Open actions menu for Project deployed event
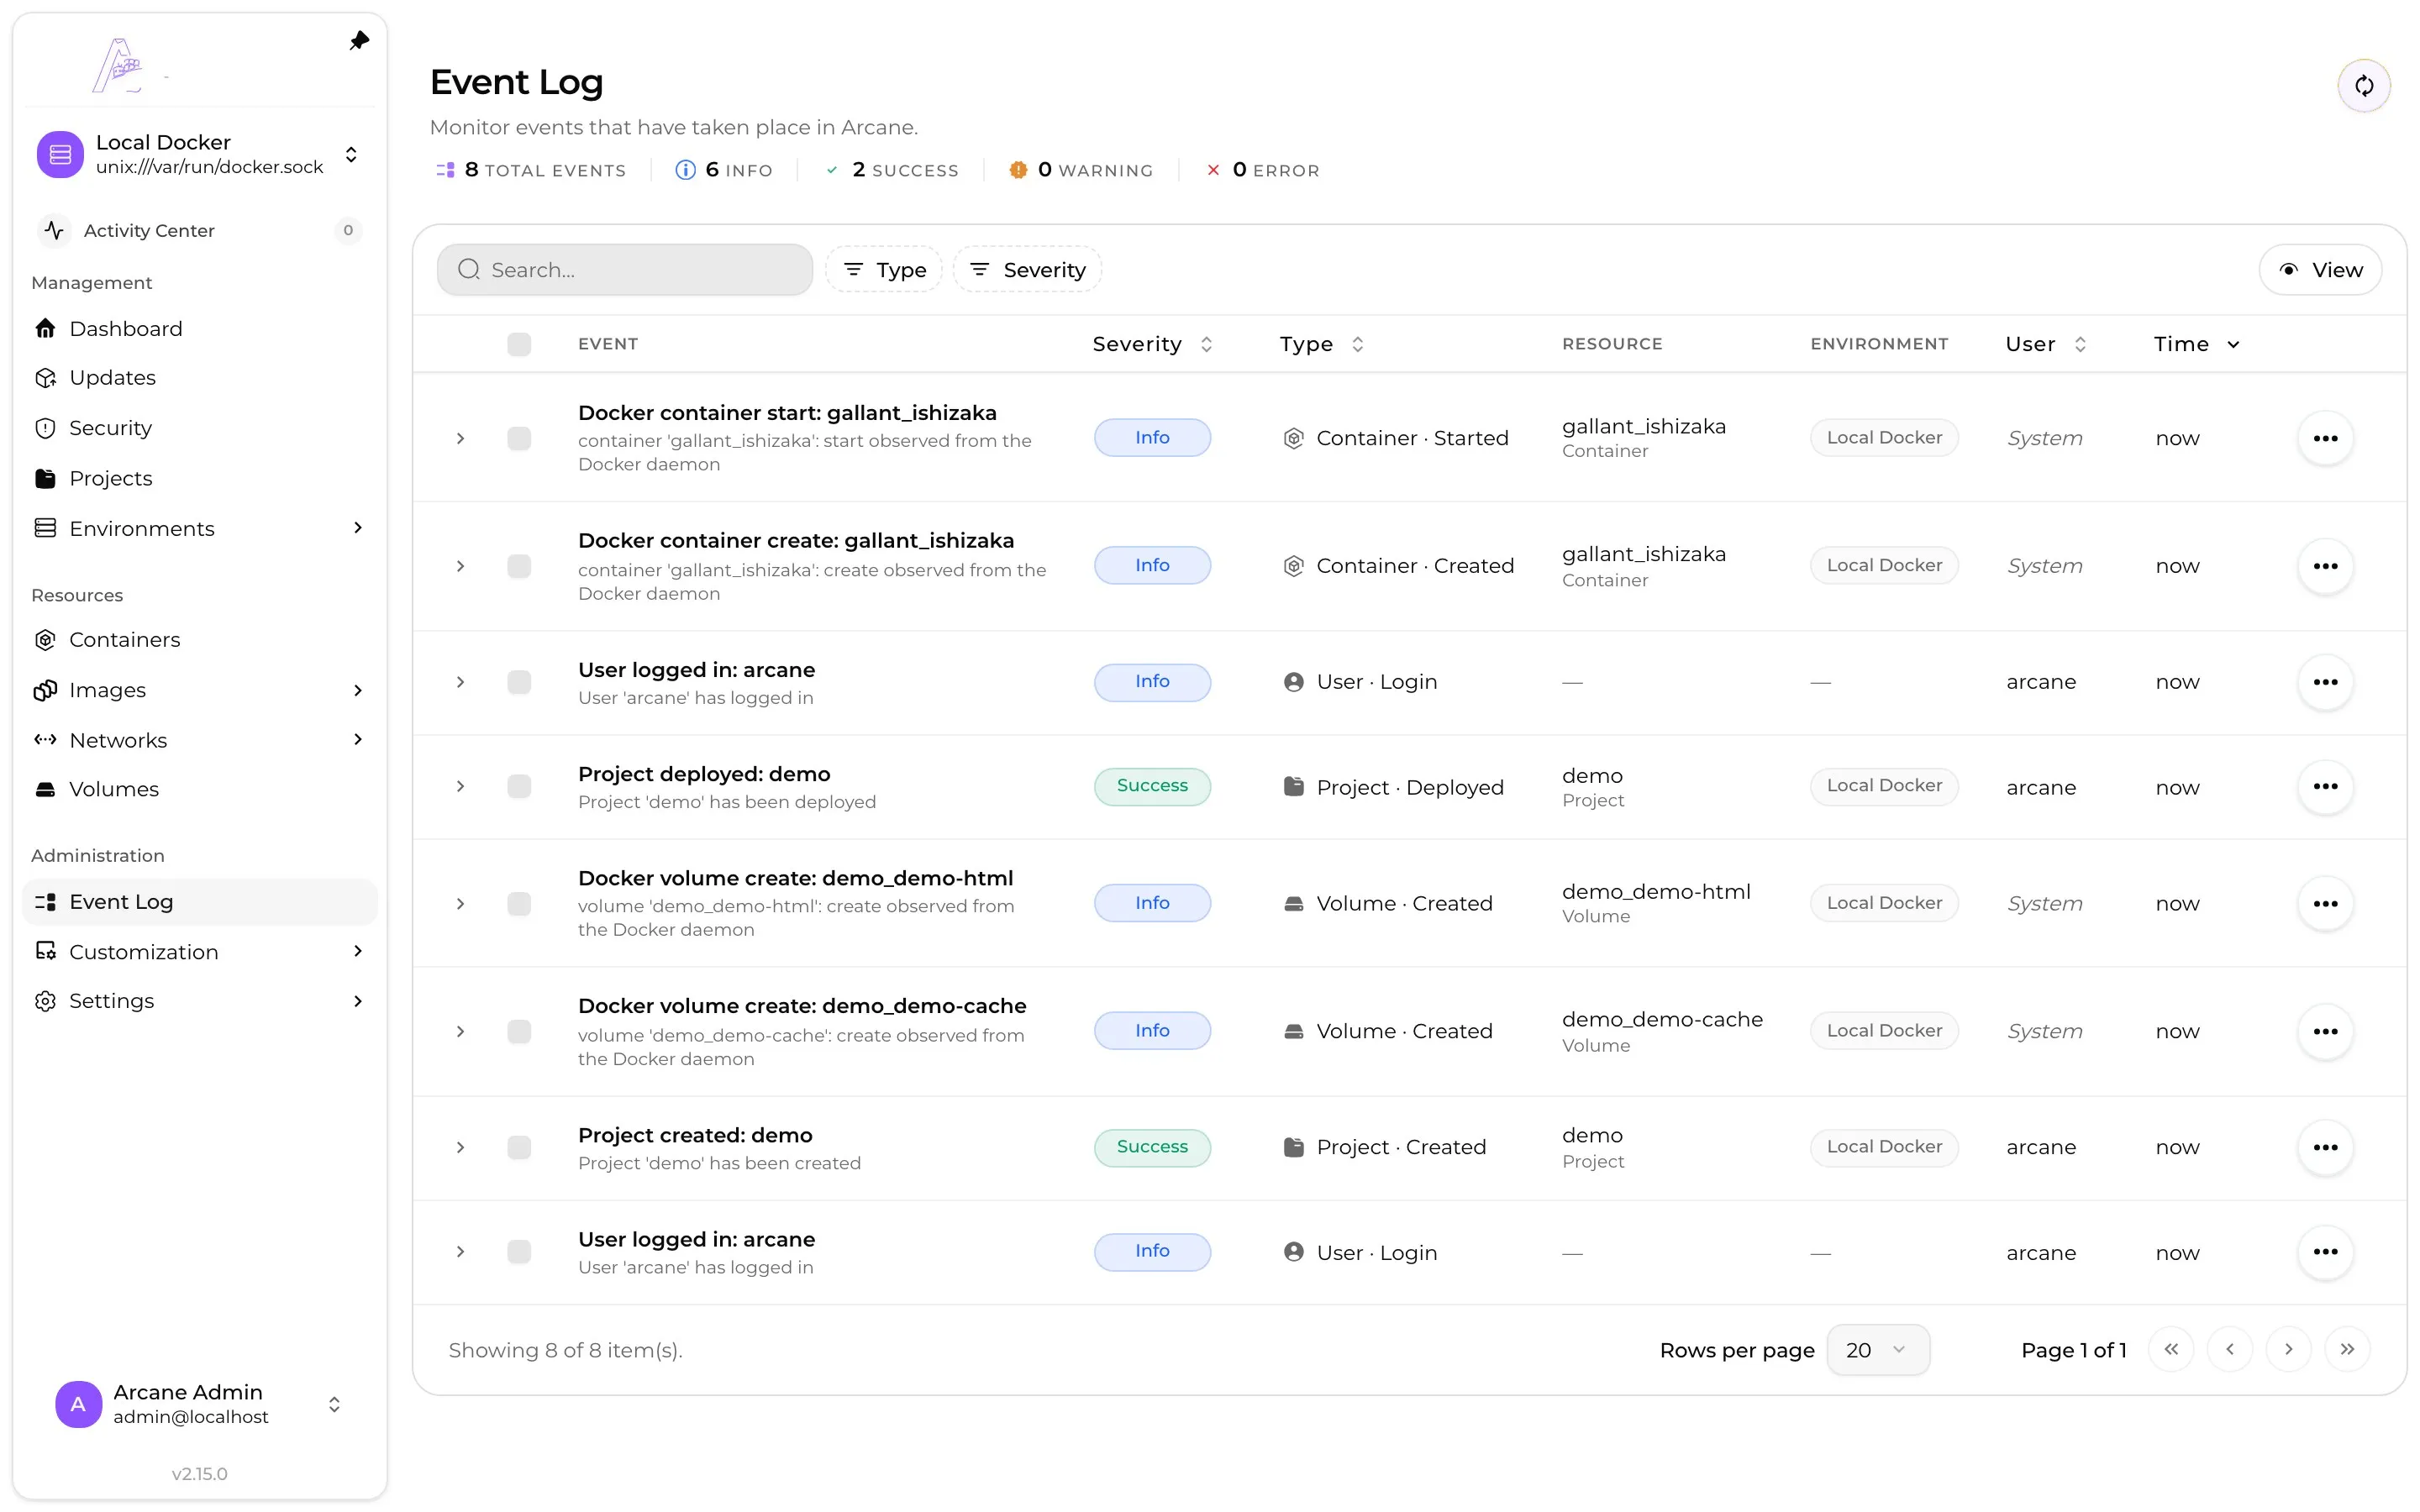This screenshot has height=1512, width=2420. coord(2325,786)
